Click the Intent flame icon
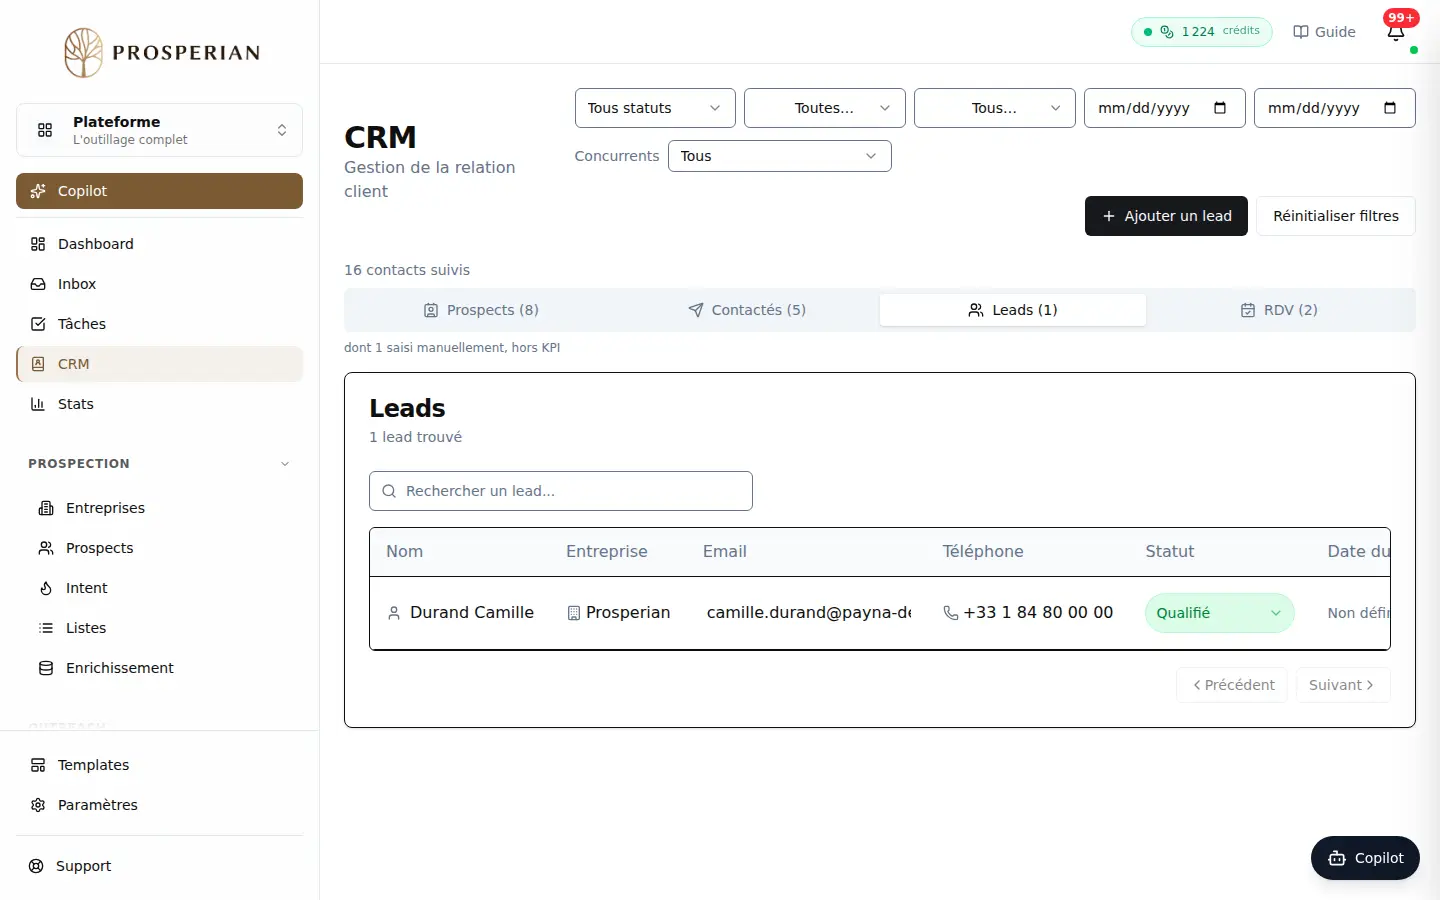Viewport: 1440px width, 900px height. pos(46,588)
